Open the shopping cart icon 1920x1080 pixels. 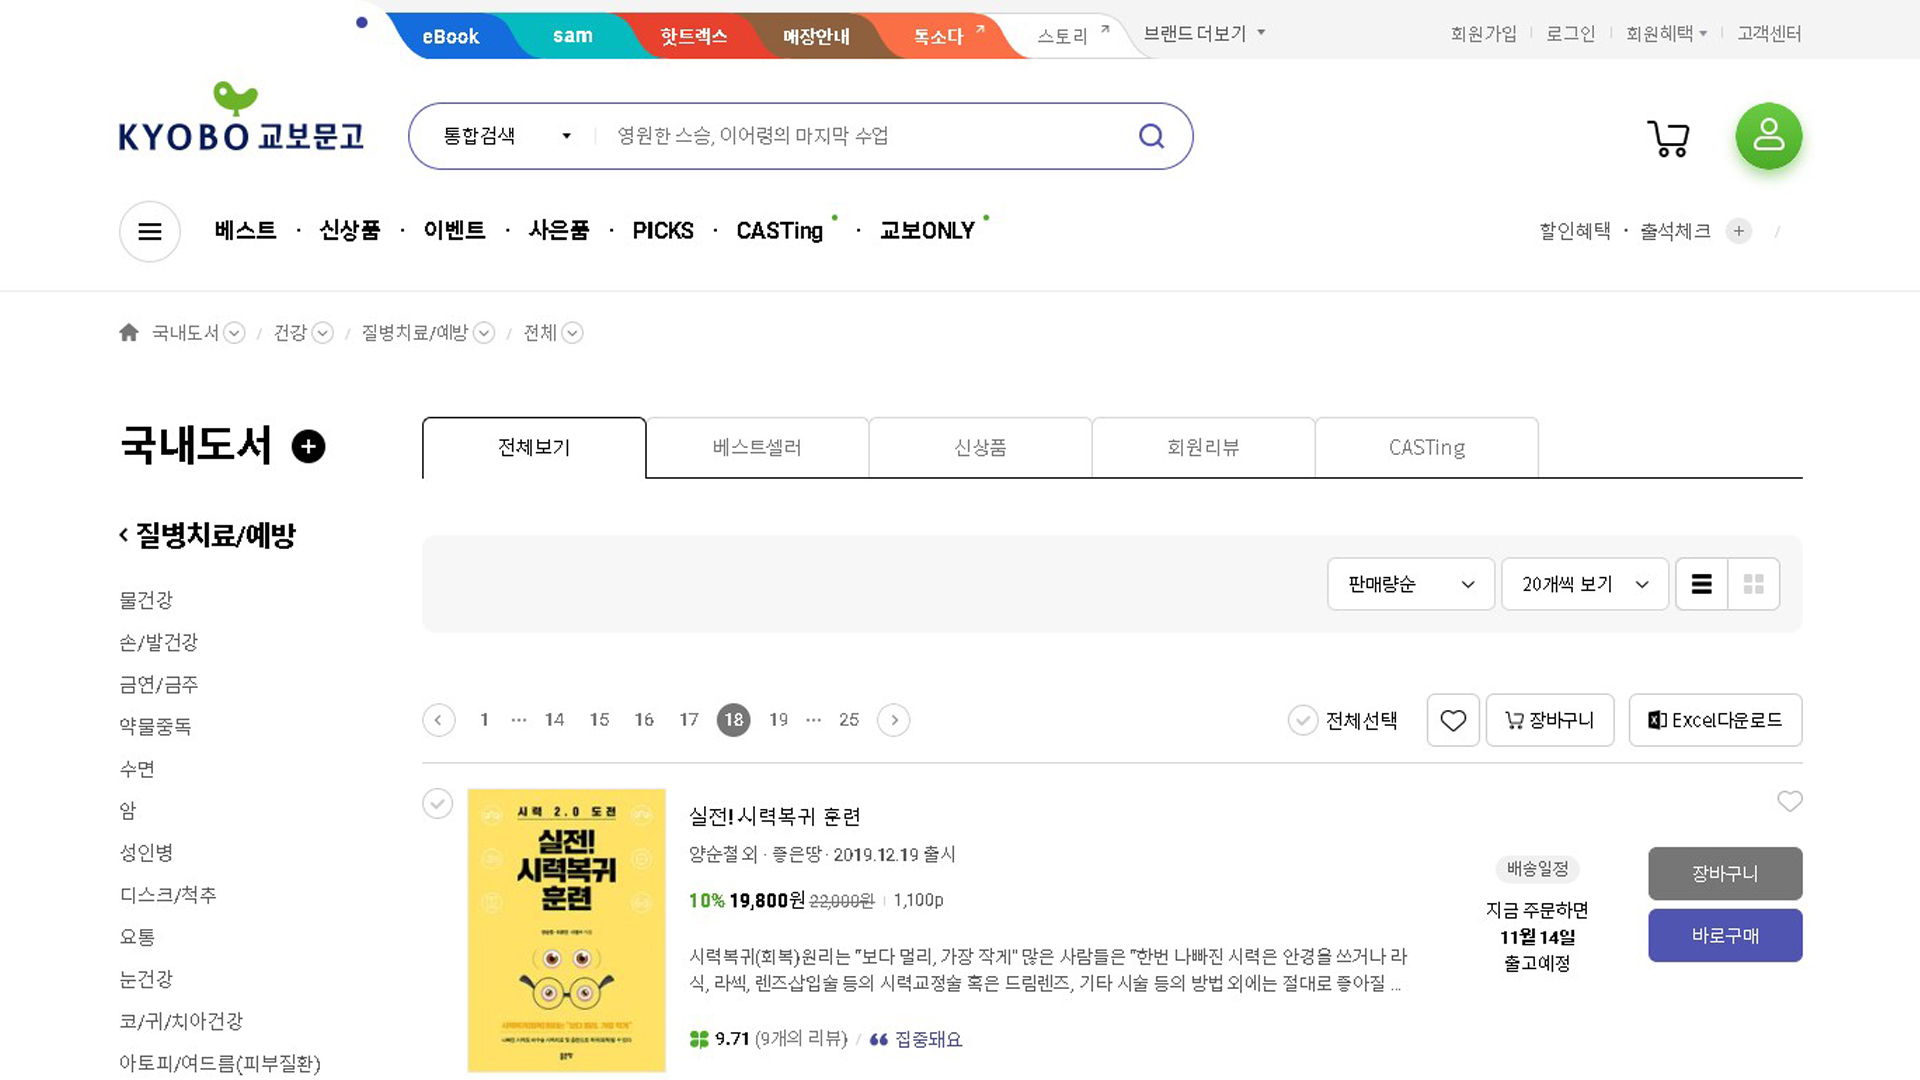click(1668, 138)
